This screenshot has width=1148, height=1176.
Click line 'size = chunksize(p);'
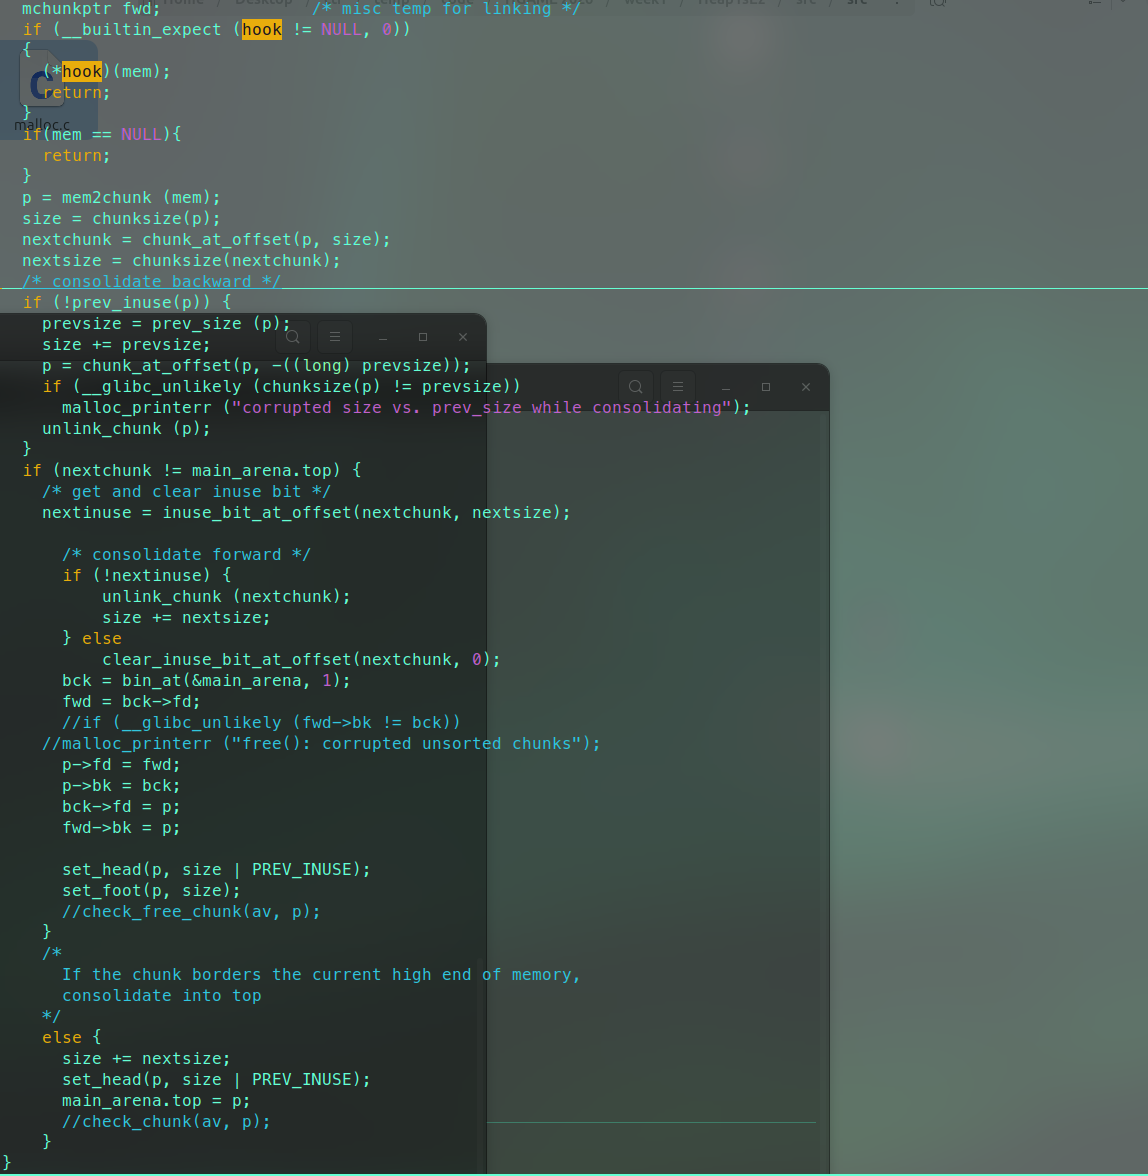pos(121,219)
